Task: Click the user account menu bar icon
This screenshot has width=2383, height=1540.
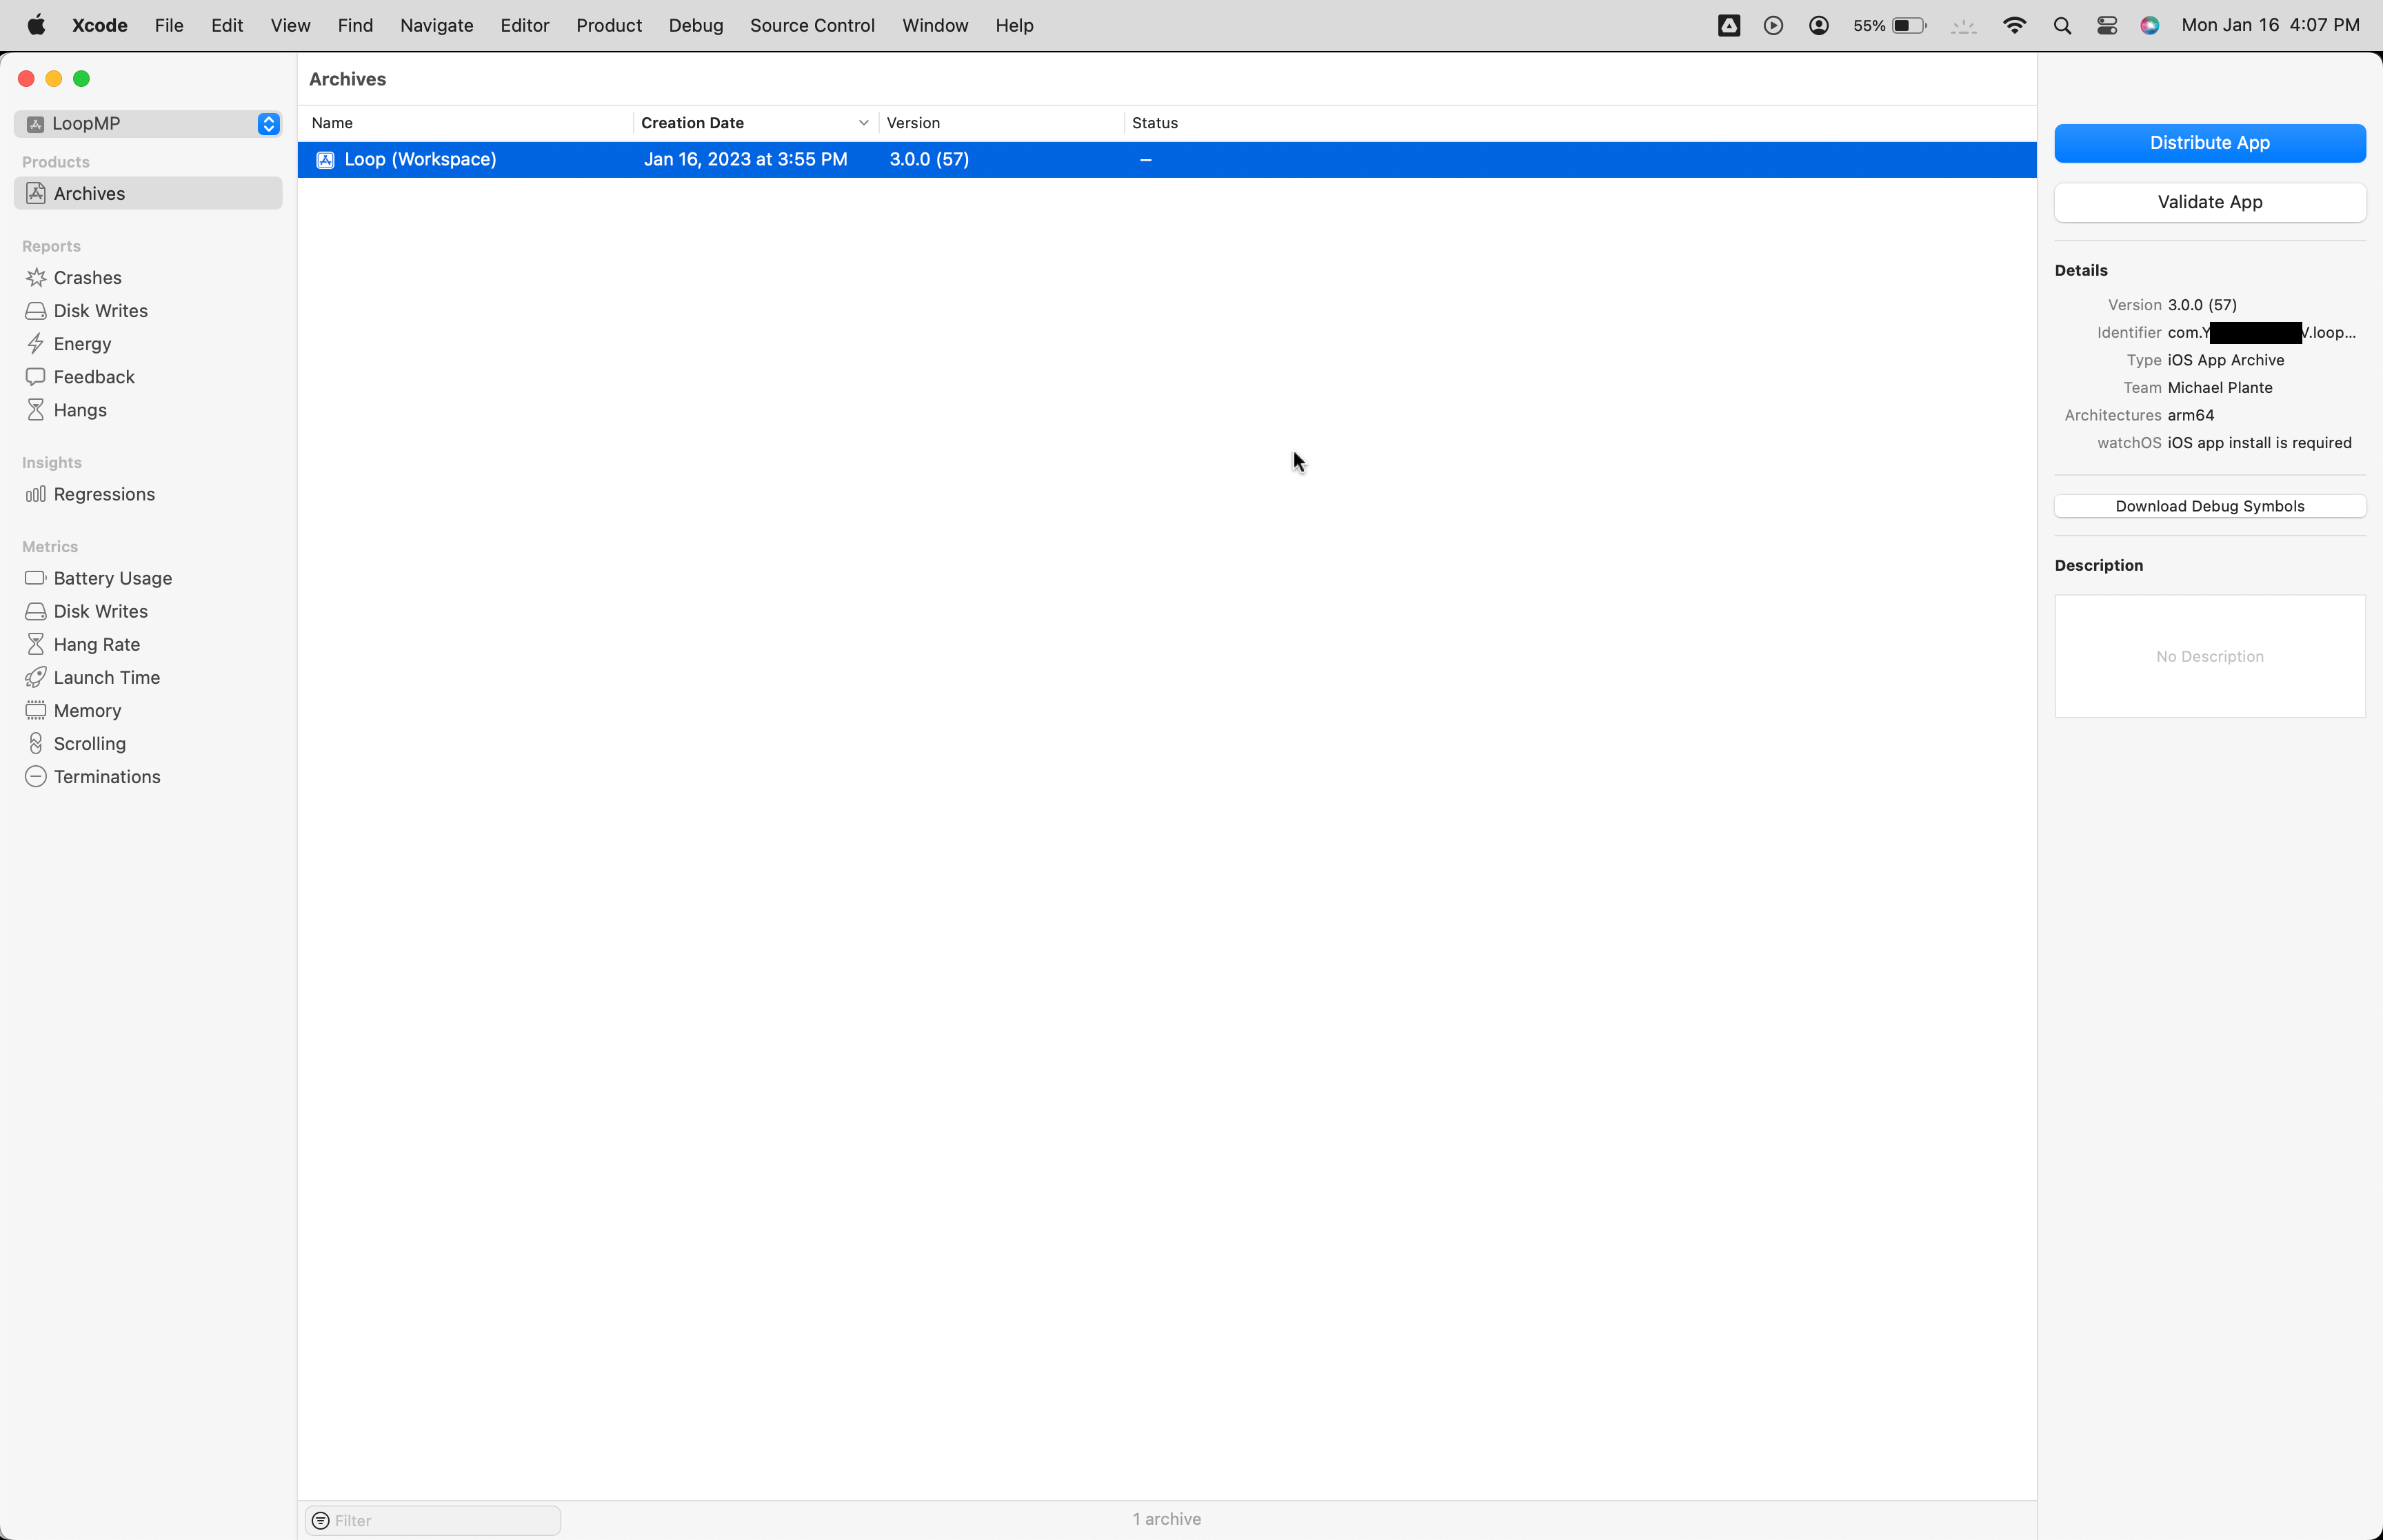Action: click(x=1819, y=25)
